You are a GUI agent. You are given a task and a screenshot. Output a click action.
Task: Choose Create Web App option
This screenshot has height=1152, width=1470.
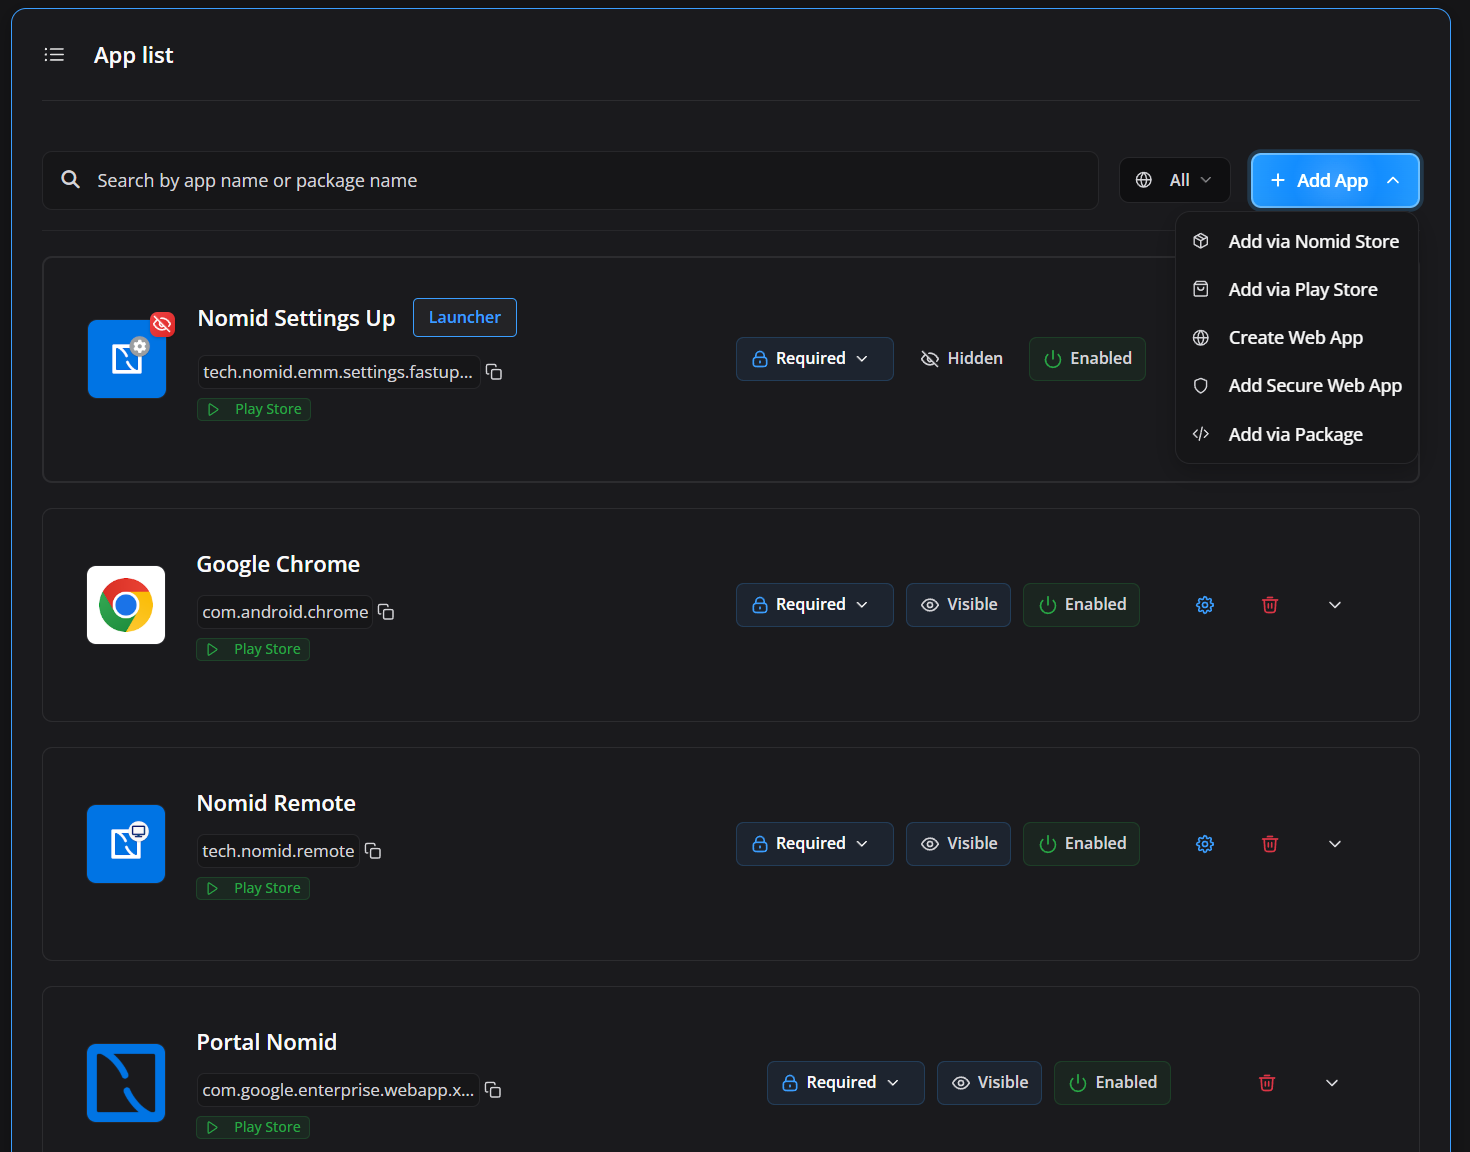[1297, 338]
